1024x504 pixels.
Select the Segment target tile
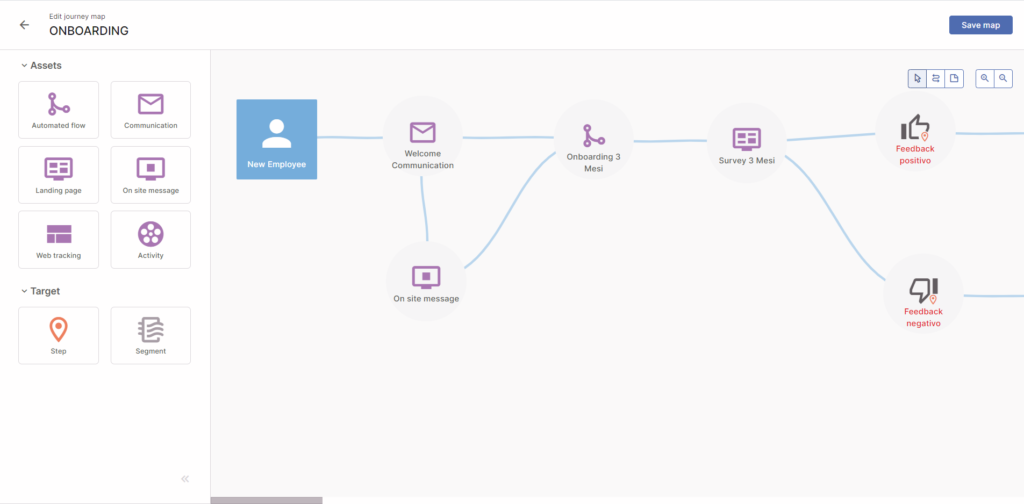(151, 336)
